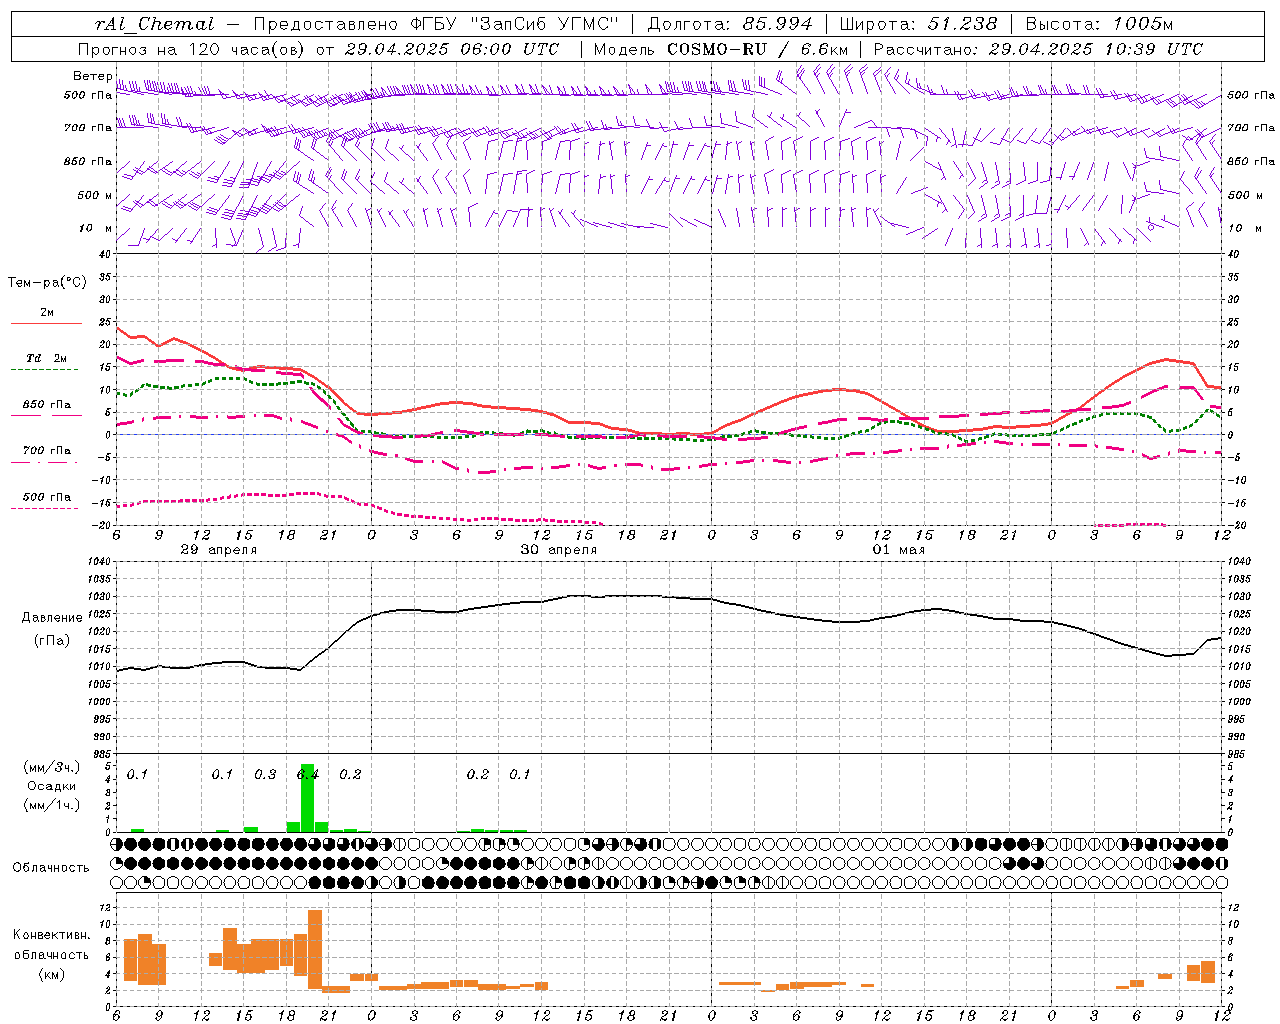Click the calculated time Рассчитано 10:39 UTC

click(x=1038, y=49)
